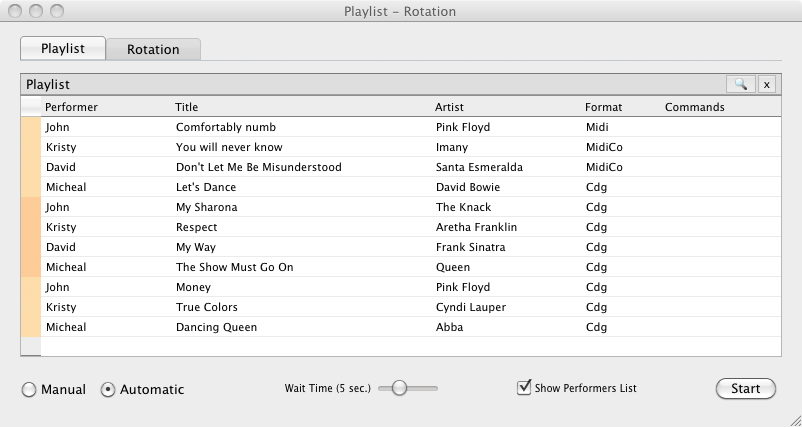Sort by Artist column header
802x427 pixels.
point(449,107)
